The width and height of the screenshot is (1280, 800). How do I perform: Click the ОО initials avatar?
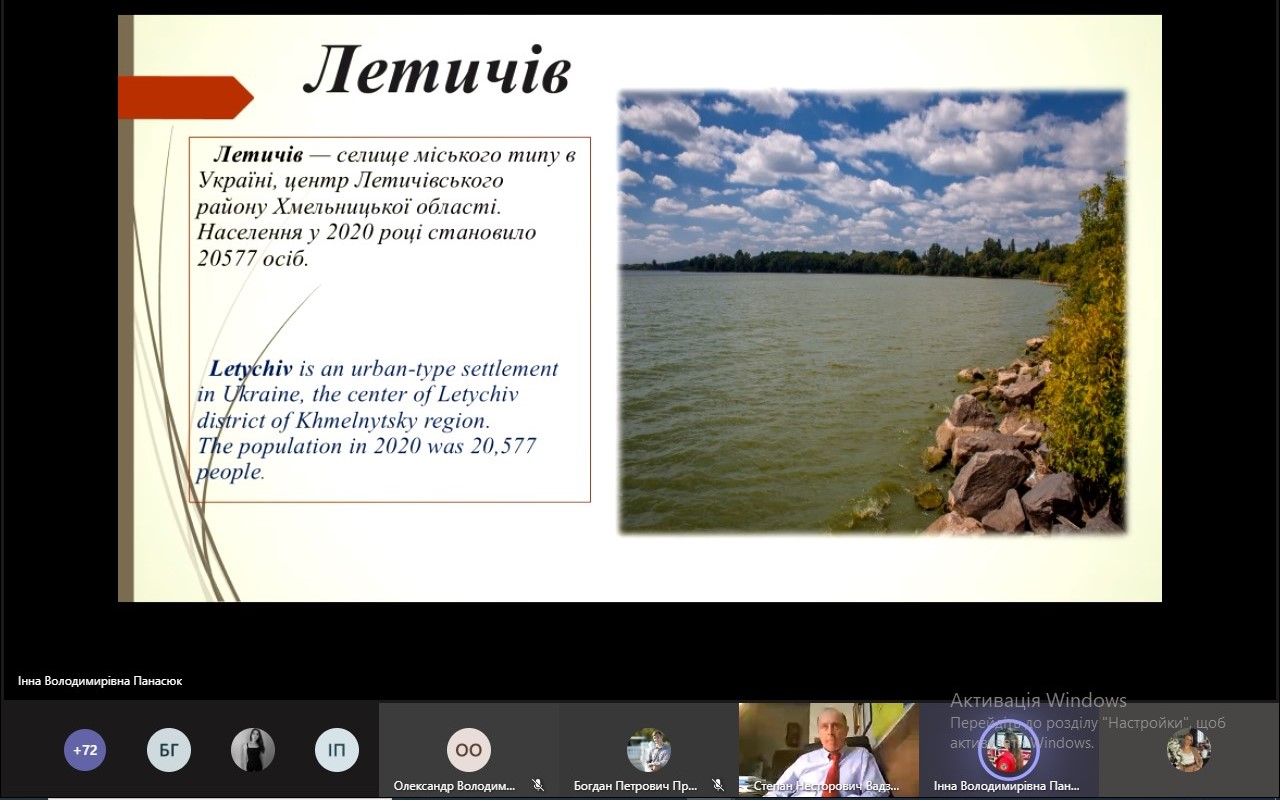[x=469, y=750]
